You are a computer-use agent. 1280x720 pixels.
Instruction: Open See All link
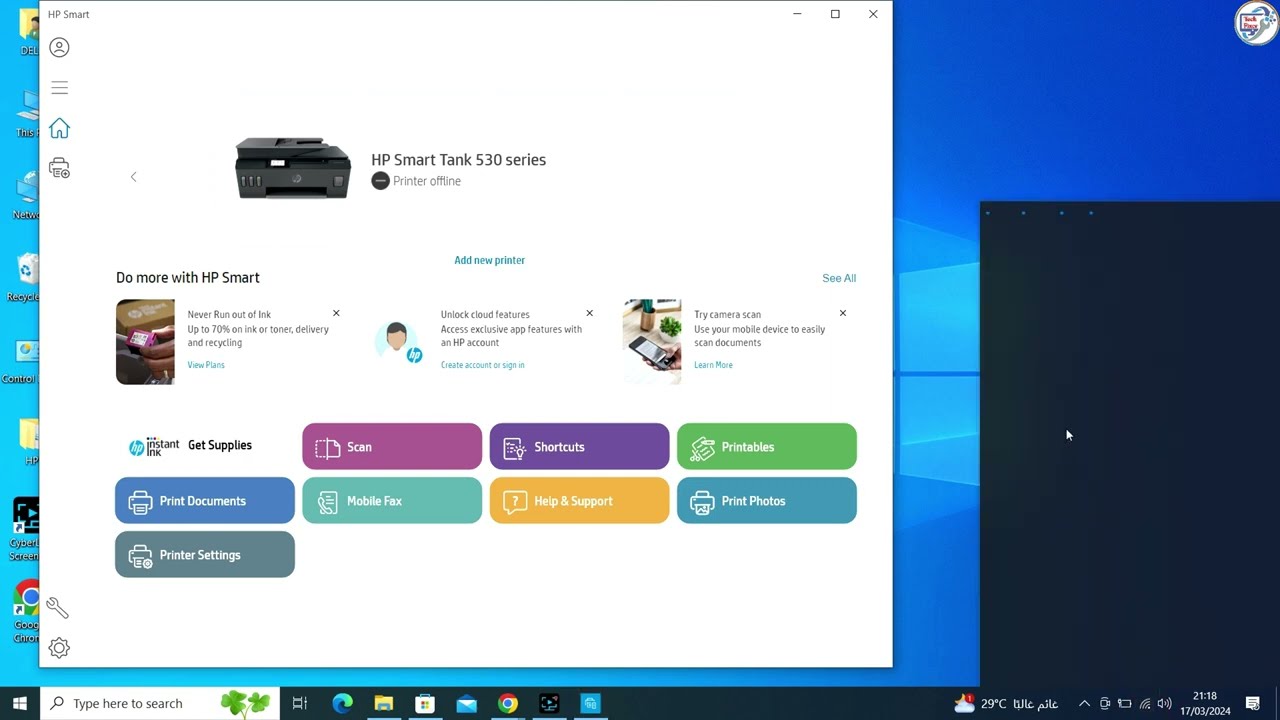pyautogui.click(x=839, y=278)
